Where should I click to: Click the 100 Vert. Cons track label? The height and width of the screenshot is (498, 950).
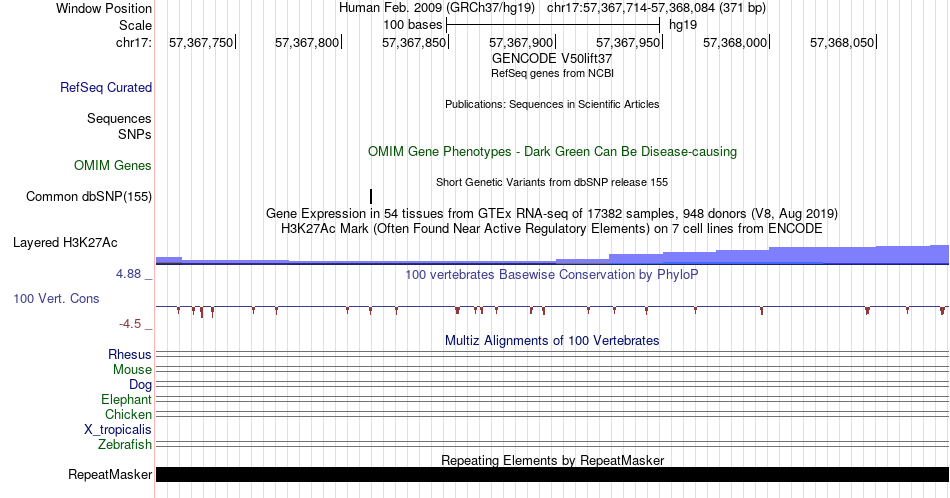(56, 298)
